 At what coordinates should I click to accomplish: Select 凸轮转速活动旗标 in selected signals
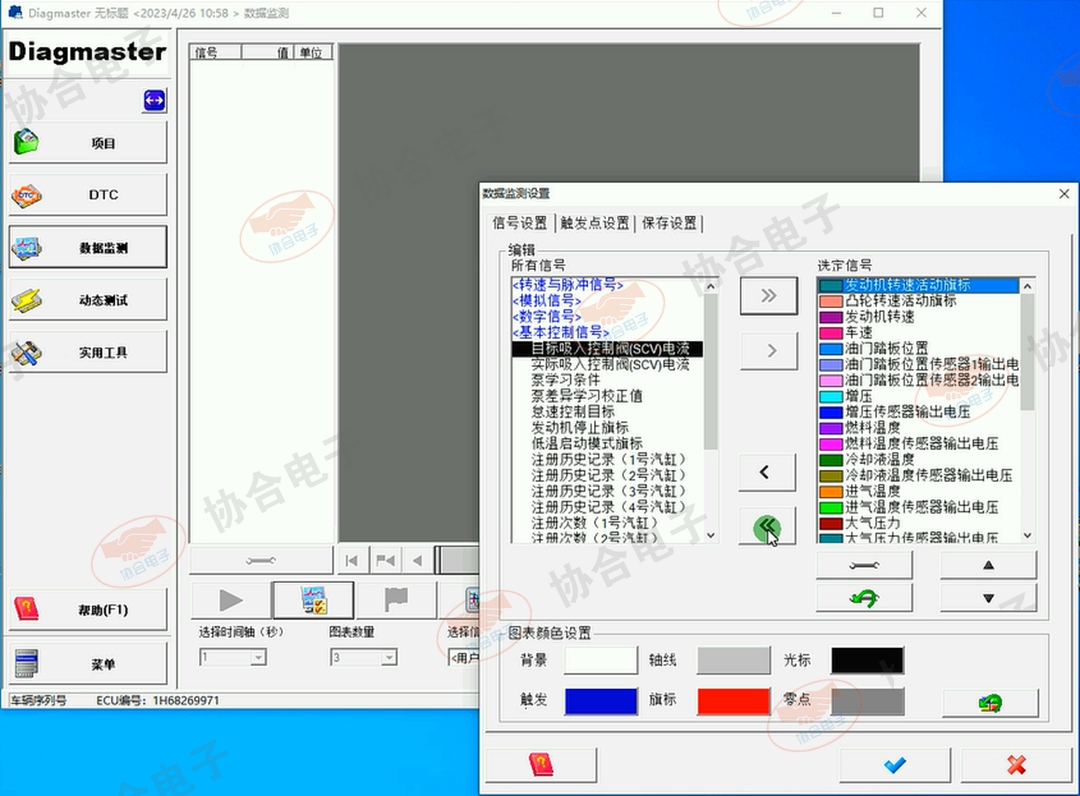[x=901, y=300]
